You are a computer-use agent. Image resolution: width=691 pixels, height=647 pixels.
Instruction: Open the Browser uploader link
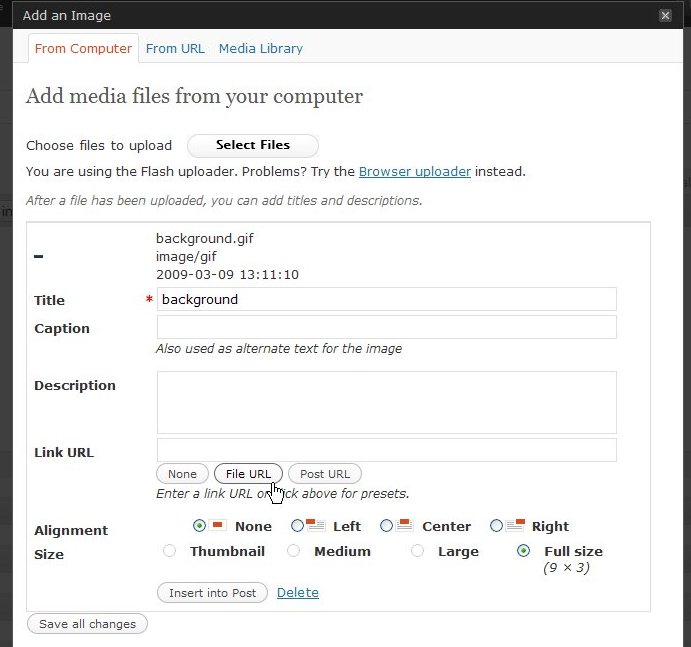coord(414,171)
